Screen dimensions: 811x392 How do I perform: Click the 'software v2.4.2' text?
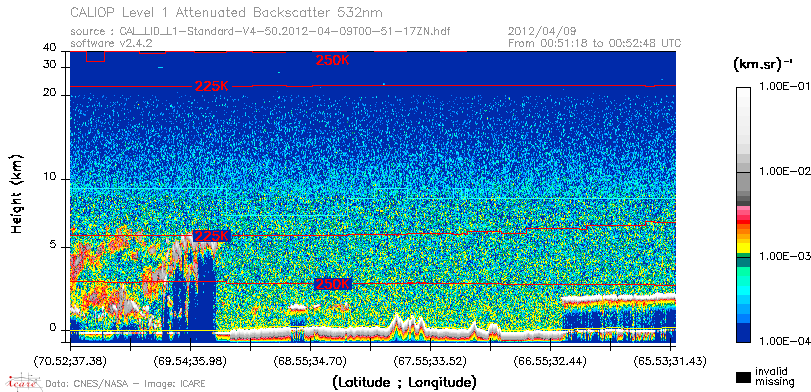110,43
